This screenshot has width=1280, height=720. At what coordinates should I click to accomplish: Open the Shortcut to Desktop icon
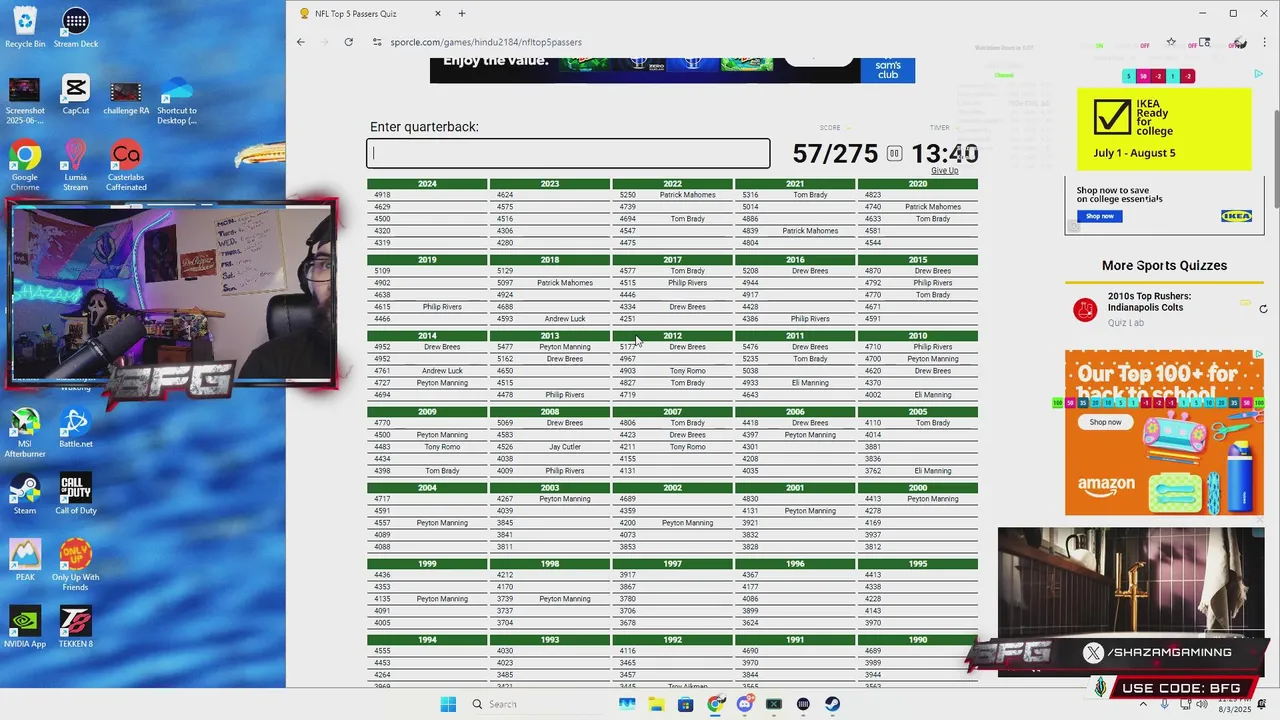pyautogui.click(x=177, y=100)
